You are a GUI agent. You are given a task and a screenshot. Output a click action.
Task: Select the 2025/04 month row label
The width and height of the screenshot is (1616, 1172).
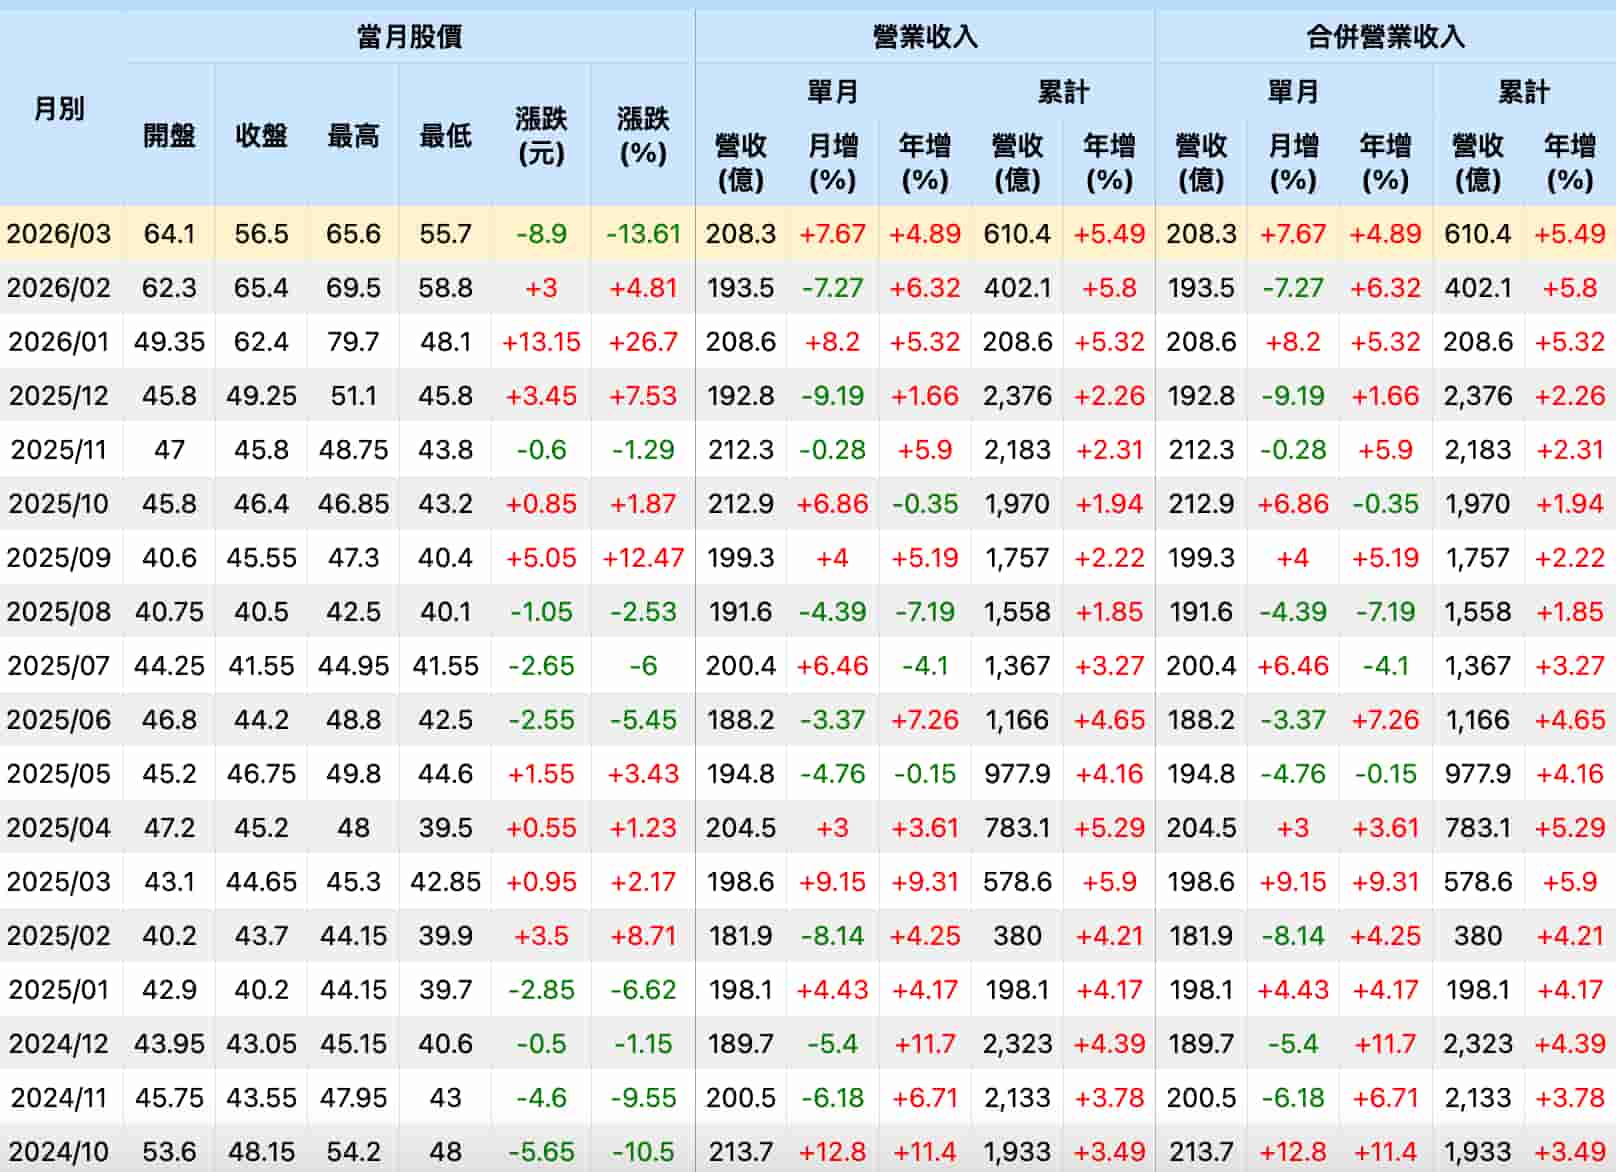[x=59, y=828]
